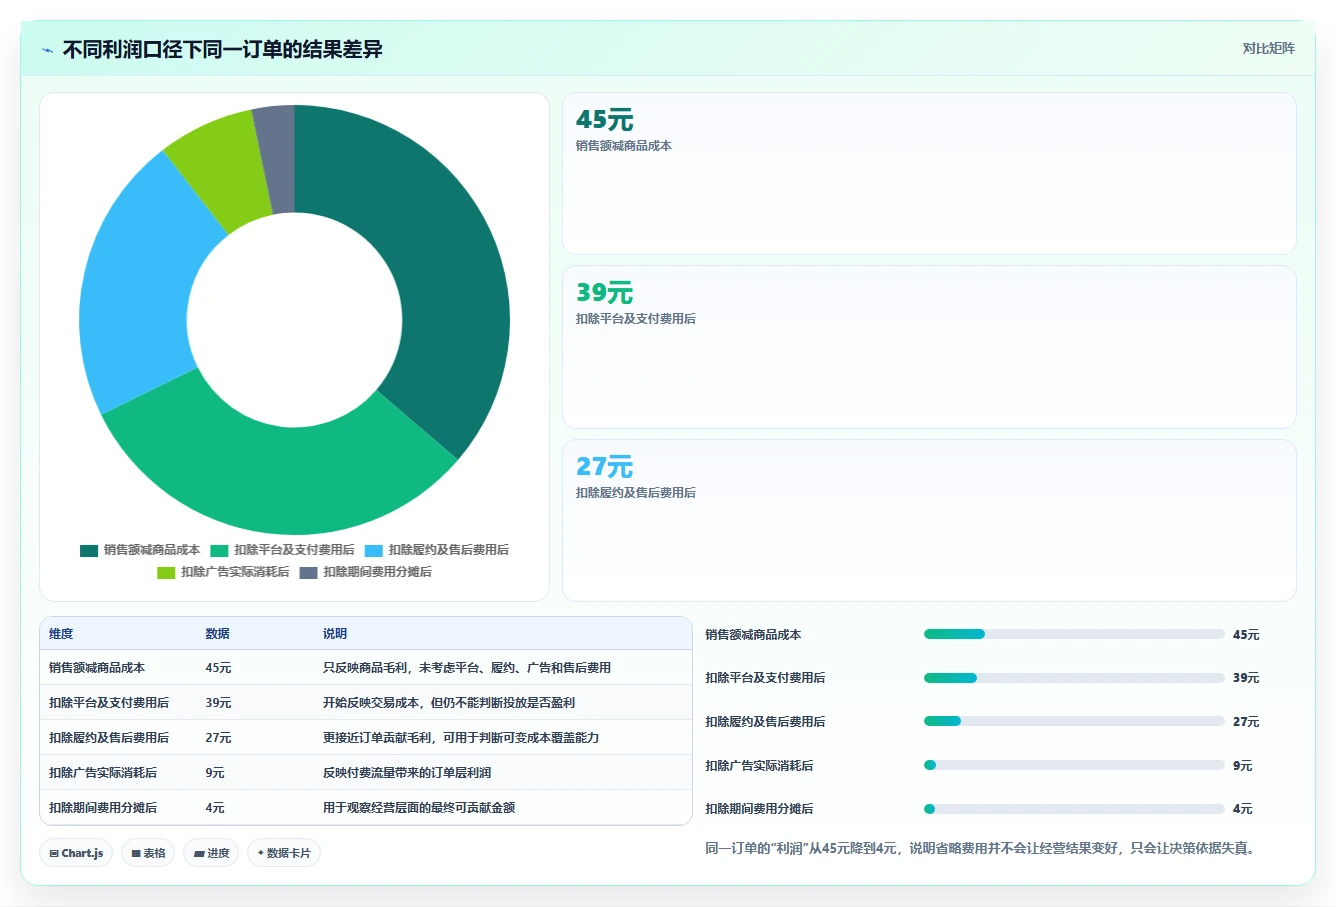Click the 45元 value beside the progress bar

tap(1246, 635)
